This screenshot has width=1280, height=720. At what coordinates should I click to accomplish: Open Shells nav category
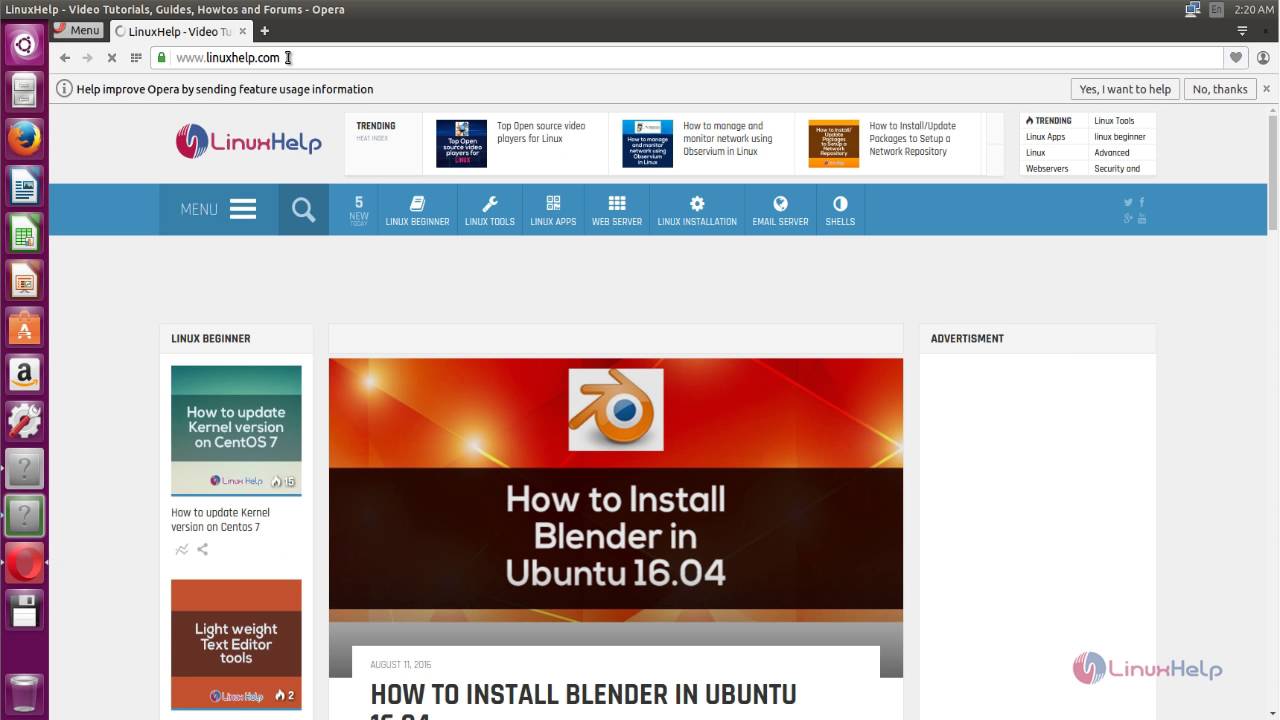(840, 209)
